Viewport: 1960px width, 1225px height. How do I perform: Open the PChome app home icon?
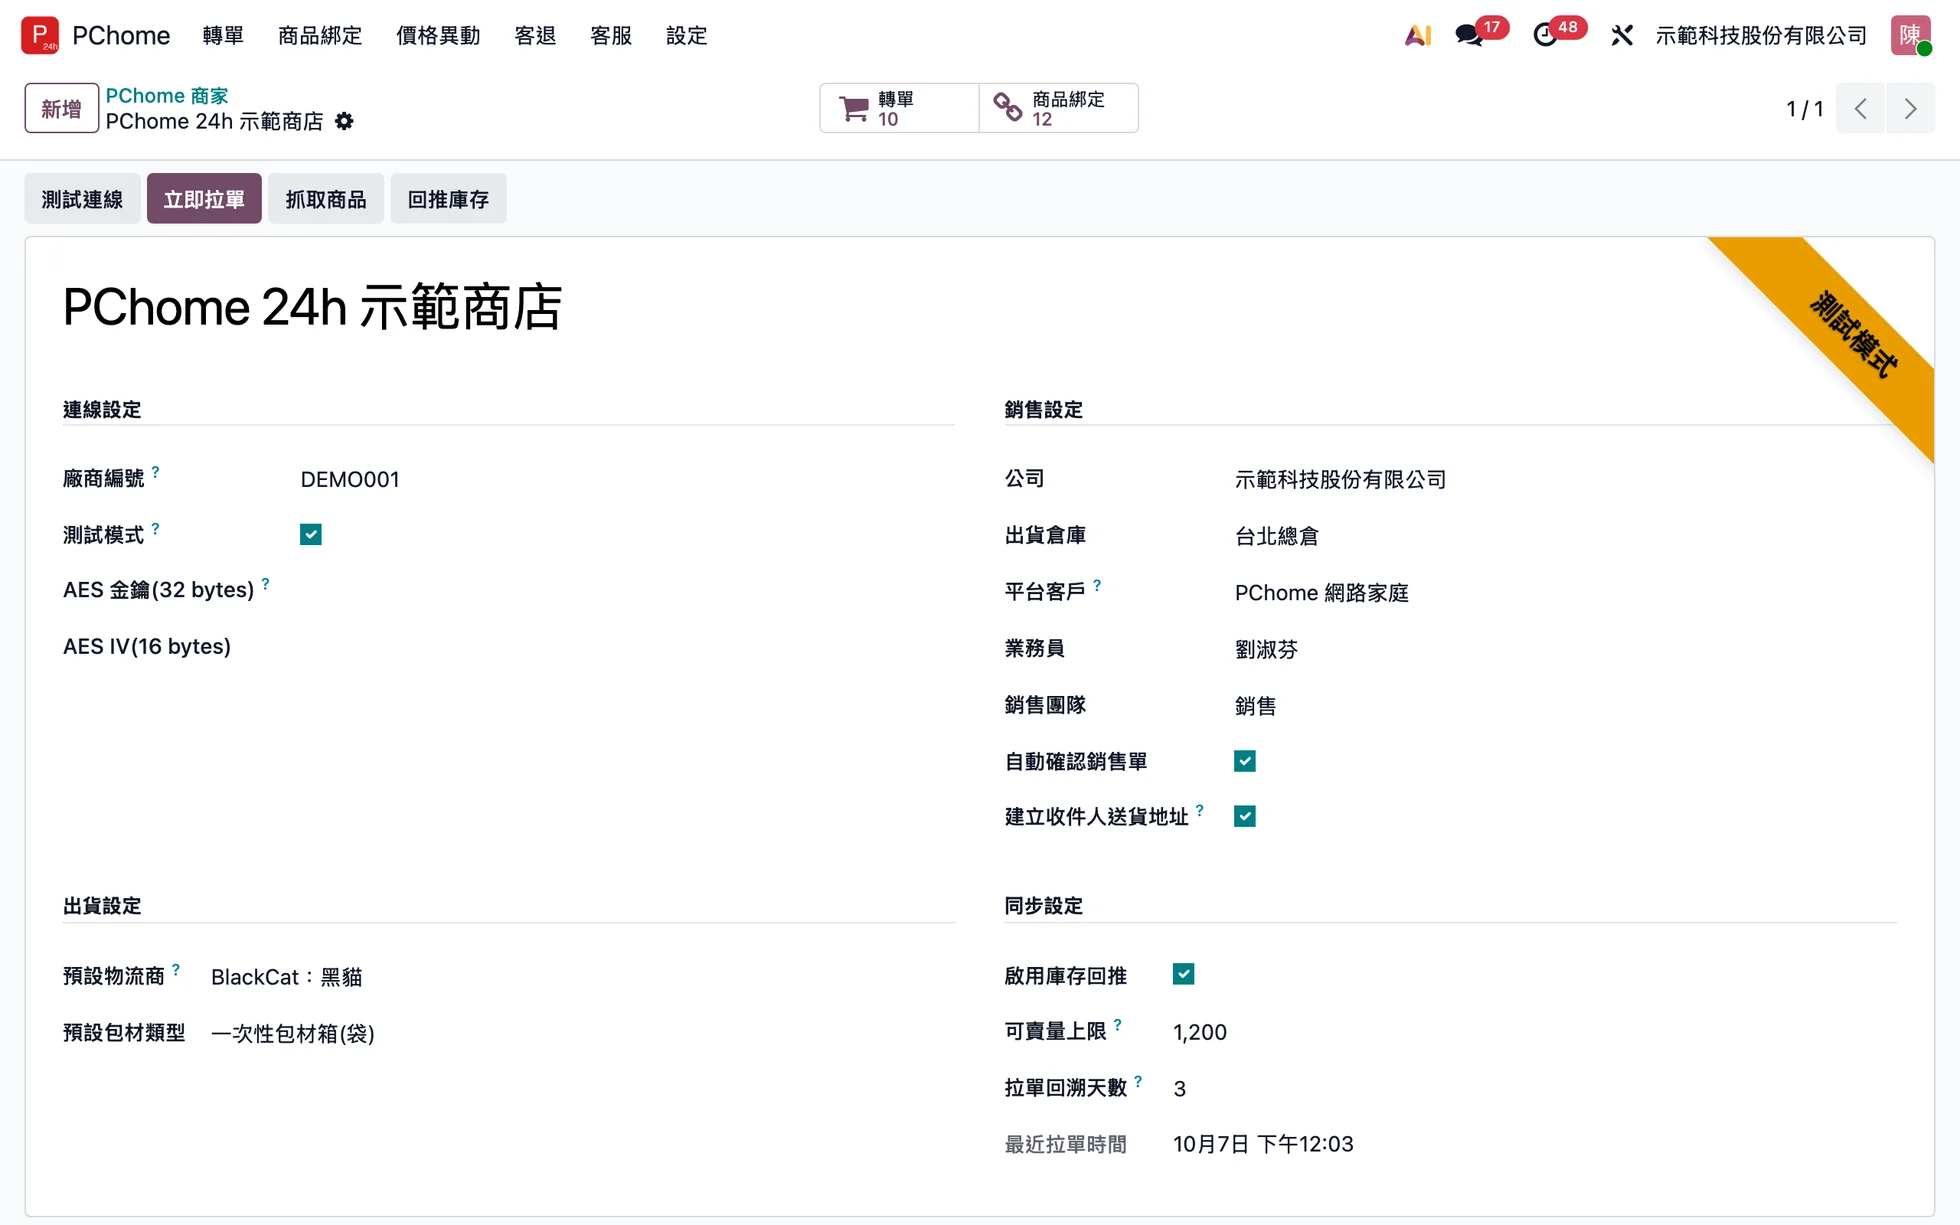point(40,35)
